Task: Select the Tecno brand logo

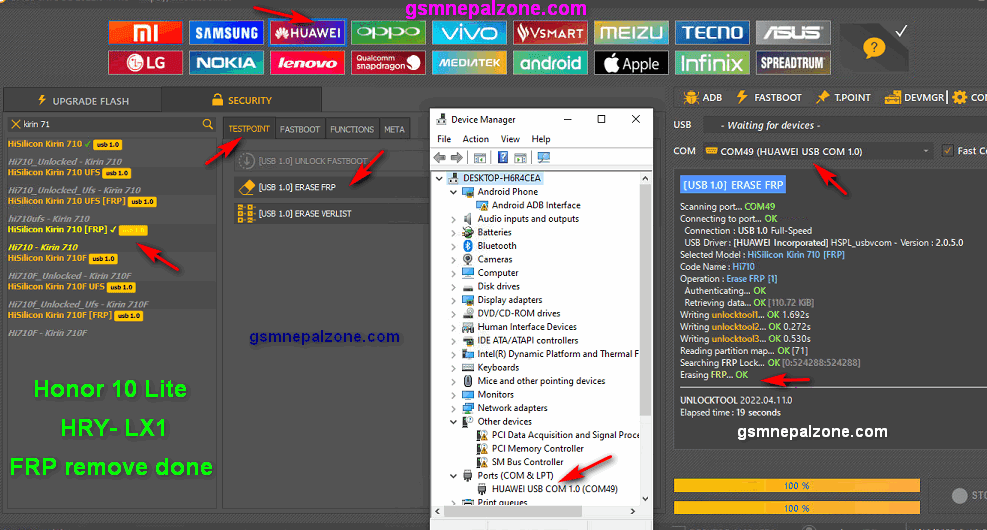Action: pos(712,33)
